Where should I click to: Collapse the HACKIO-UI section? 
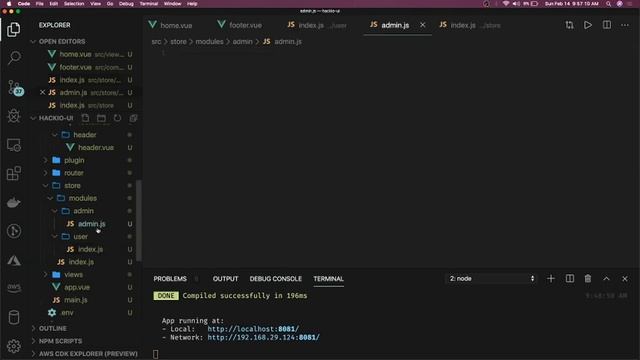(x=33, y=118)
